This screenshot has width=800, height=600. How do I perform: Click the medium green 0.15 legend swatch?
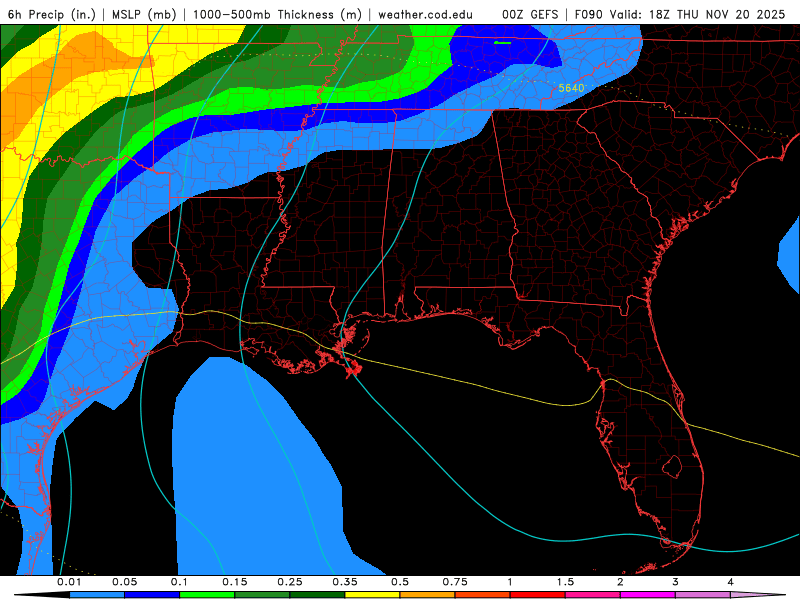pos(262,595)
